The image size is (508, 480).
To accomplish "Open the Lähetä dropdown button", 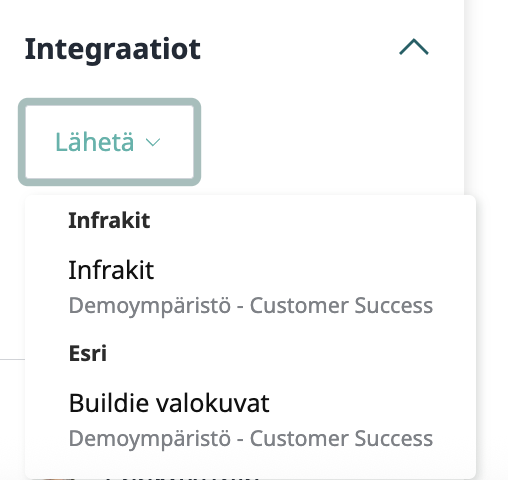I will (109, 142).
